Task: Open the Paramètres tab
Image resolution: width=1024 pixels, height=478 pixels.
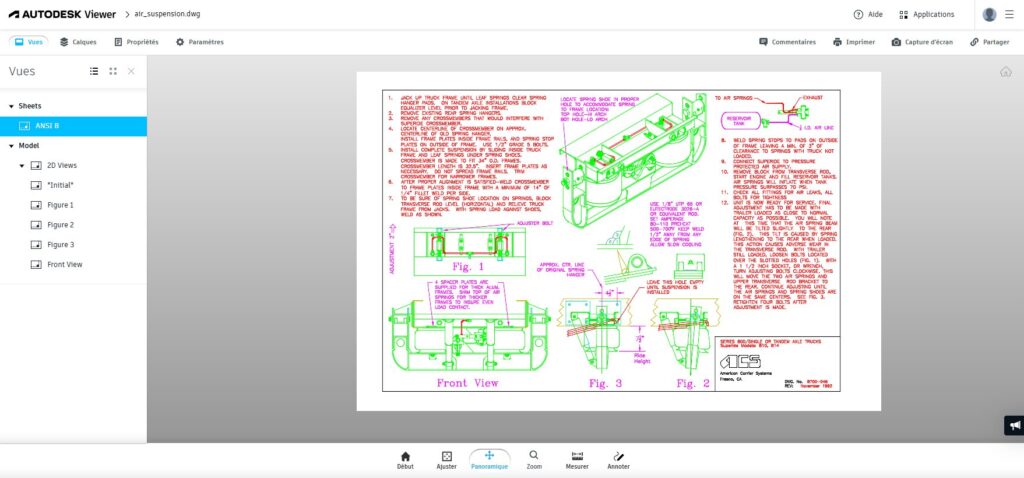Action: [x=200, y=42]
